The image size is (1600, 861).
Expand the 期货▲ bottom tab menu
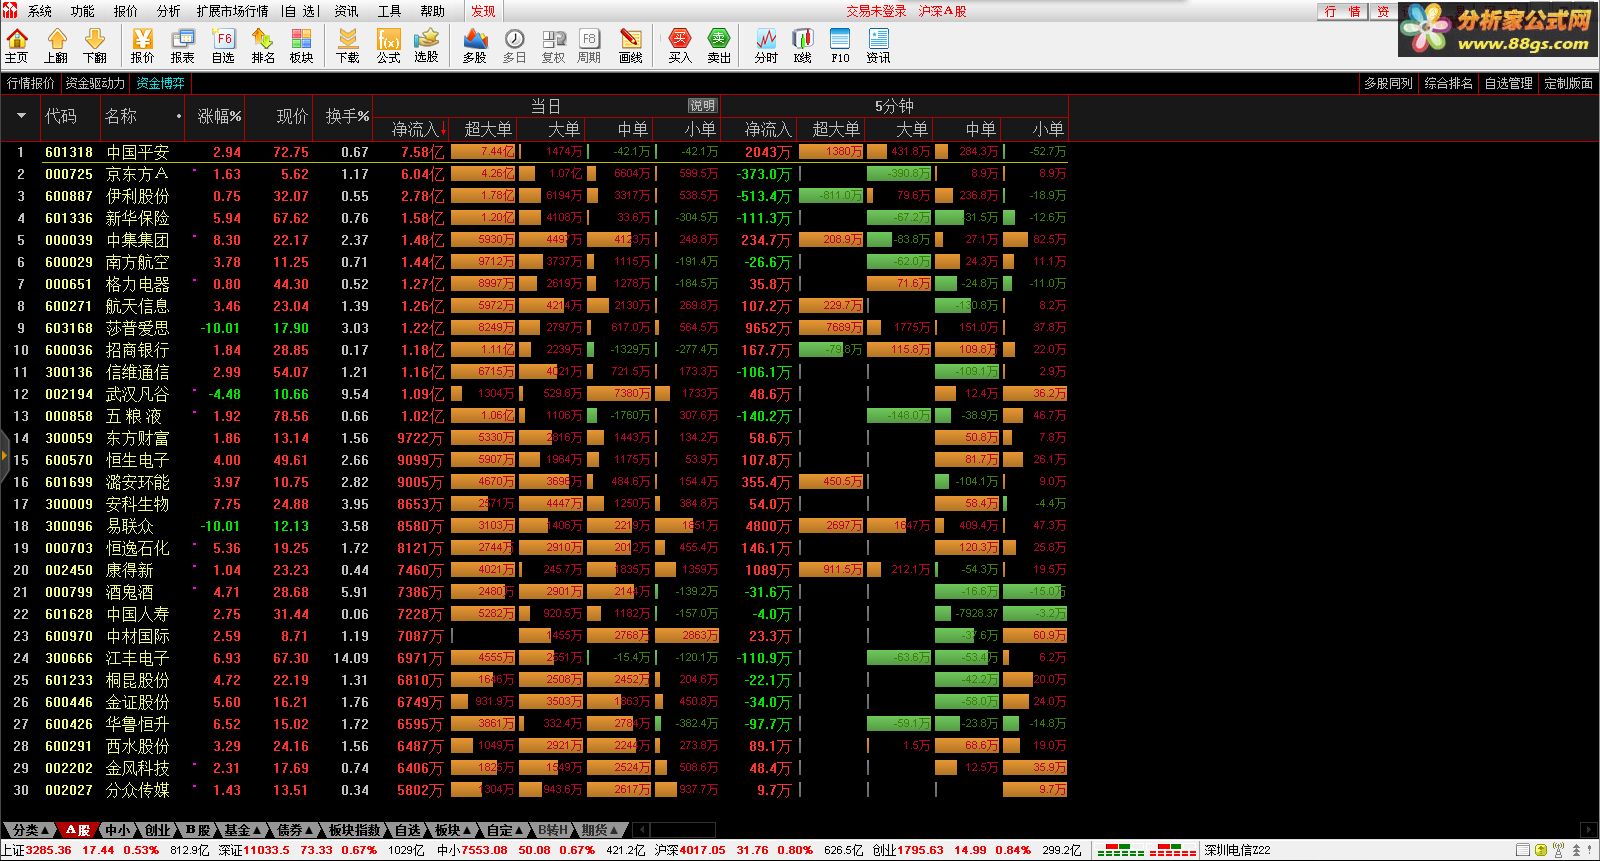(601, 830)
